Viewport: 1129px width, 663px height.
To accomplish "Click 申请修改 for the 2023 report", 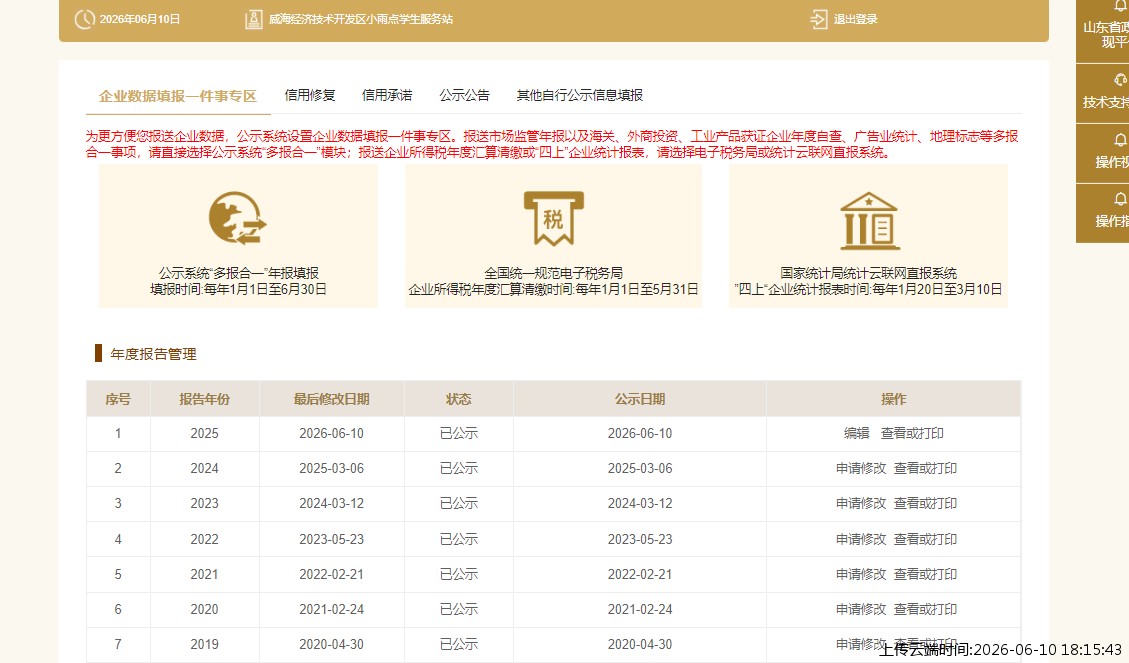I will pyautogui.click(x=861, y=503).
